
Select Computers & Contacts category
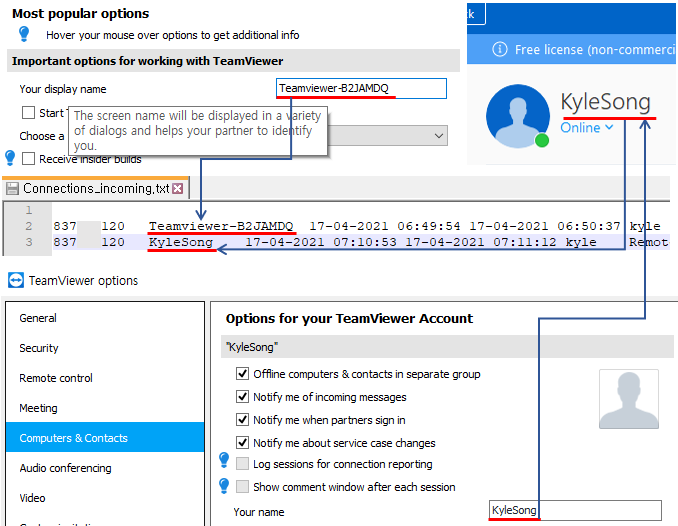tap(105, 437)
